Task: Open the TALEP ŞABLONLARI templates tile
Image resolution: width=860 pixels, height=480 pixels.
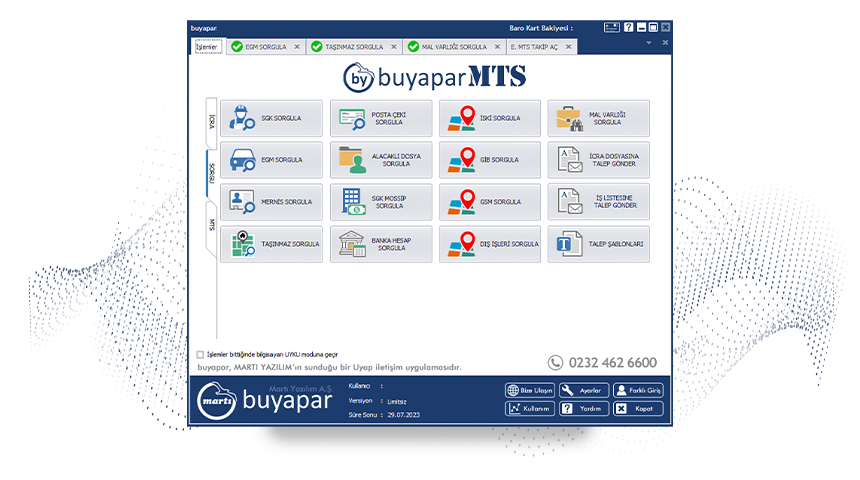Action: [598, 244]
